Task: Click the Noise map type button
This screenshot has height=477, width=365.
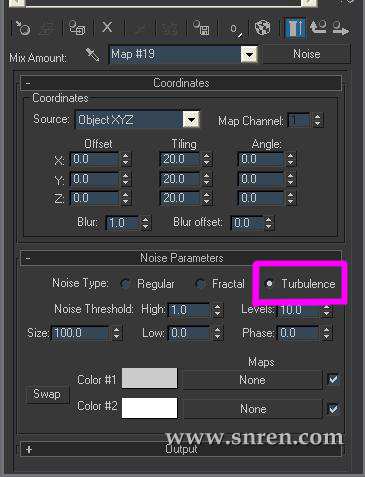Action: click(x=307, y=54)
